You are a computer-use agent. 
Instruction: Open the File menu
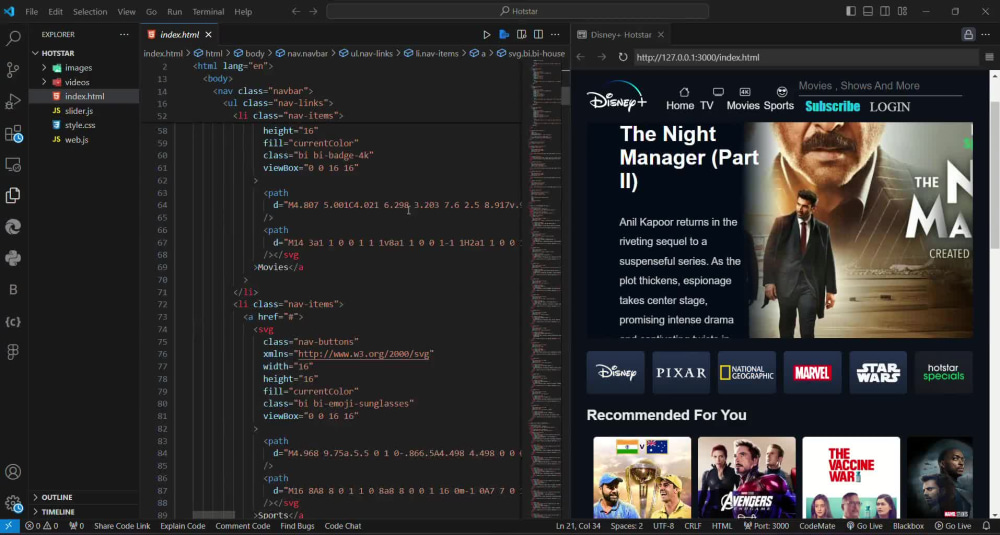pyautogui.click(x=31, y=11)
